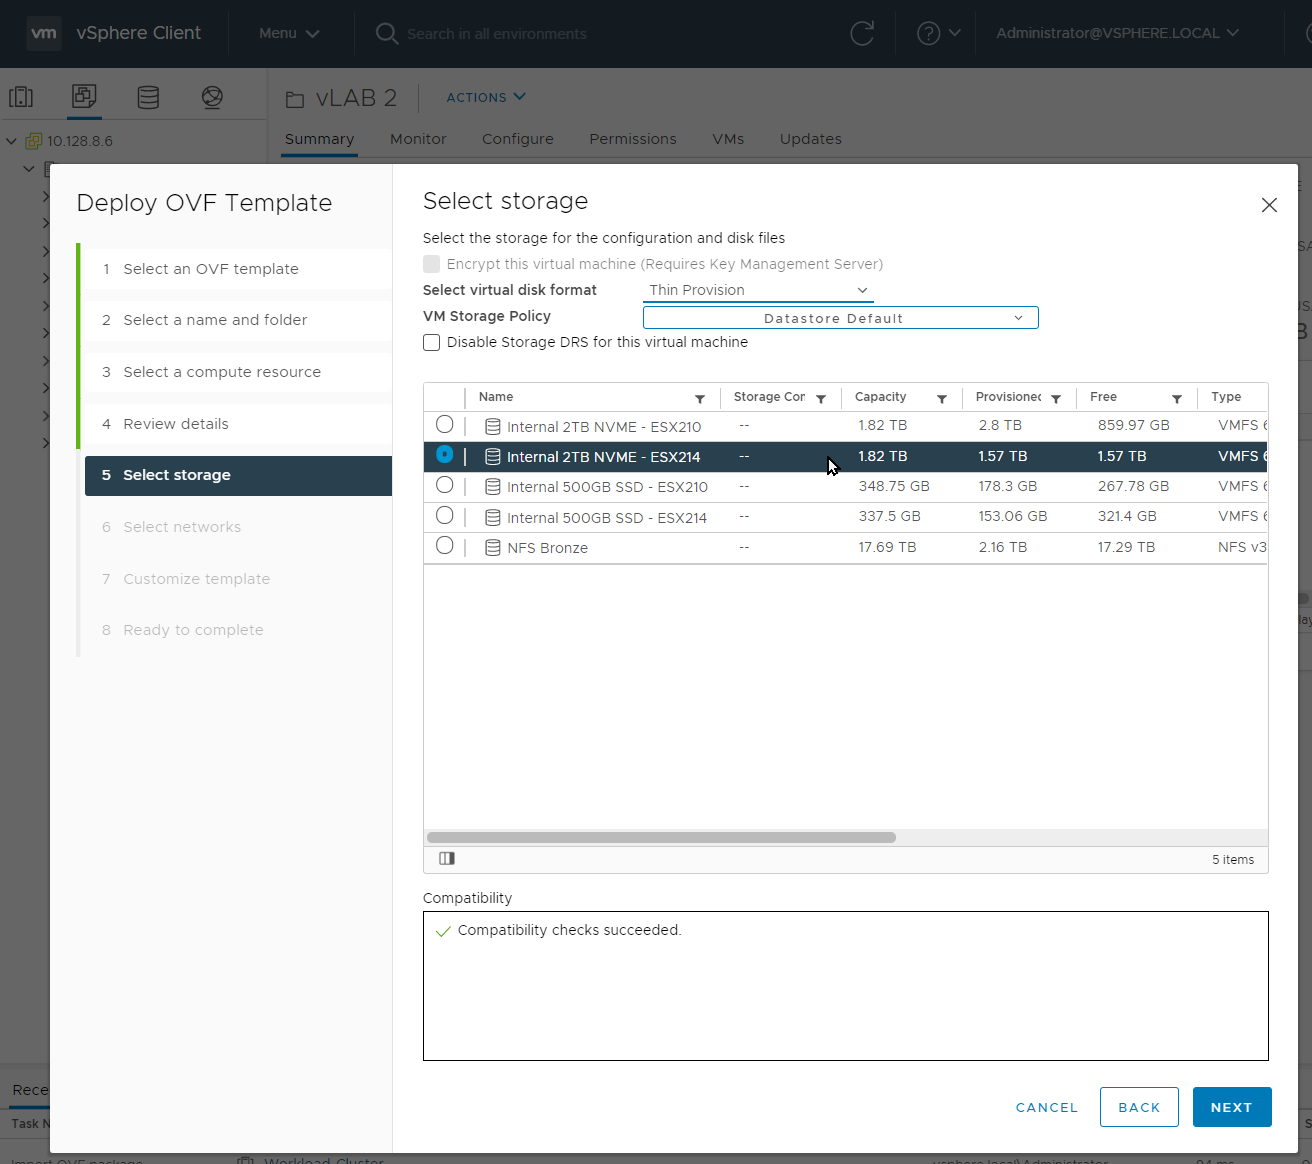Viewport: 1312px width, 1164px height.
Task: Open Administrator@VSPHERE.LOCAL user menu
Action: click(1117, 33)
